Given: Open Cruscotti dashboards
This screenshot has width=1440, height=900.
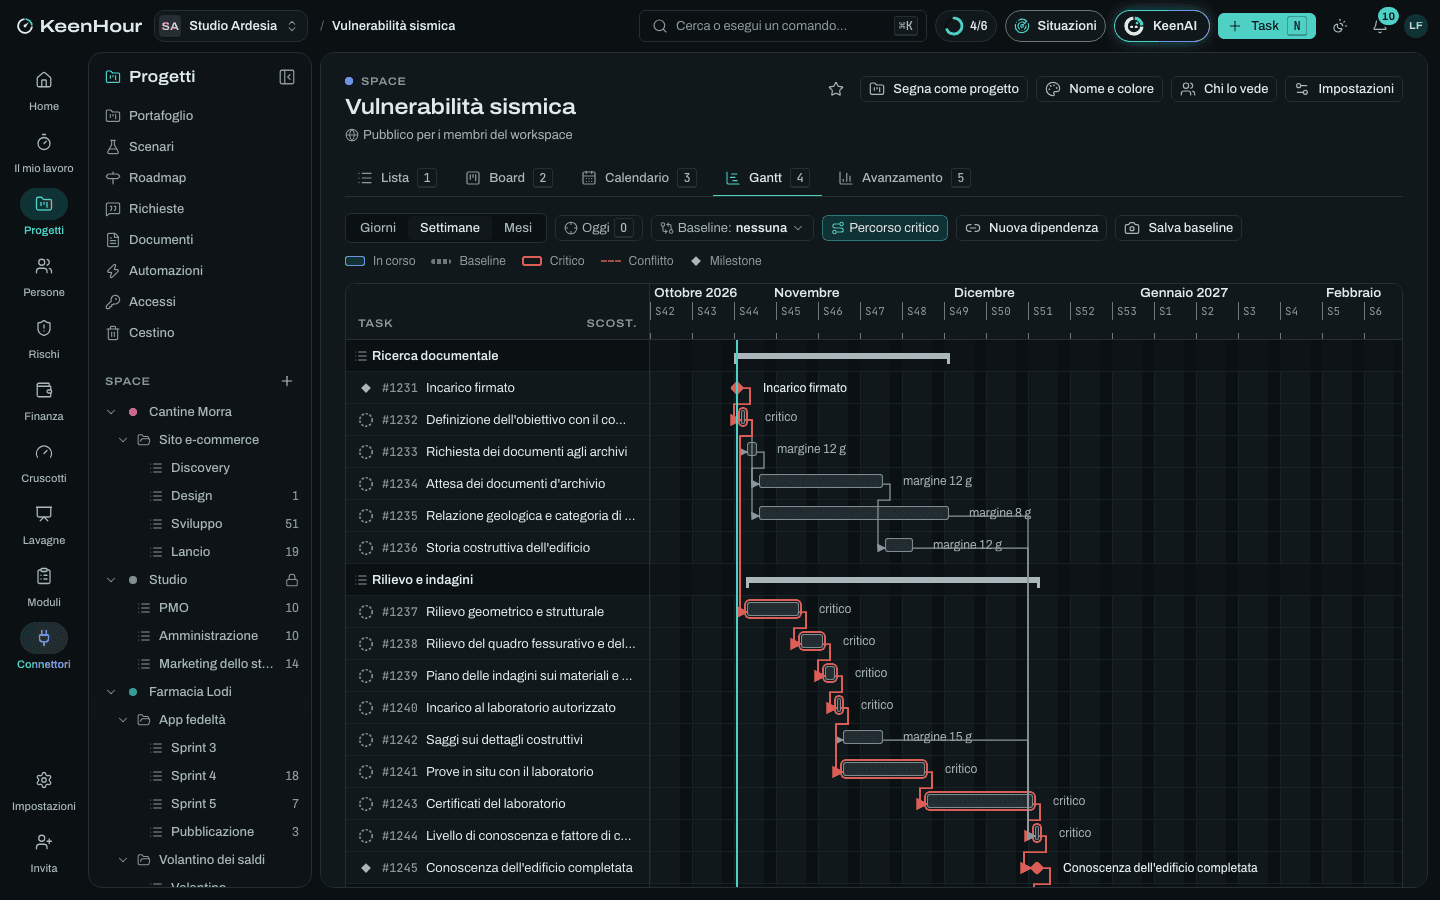Looking at the screenshot, I should click(x=44, y=462).
